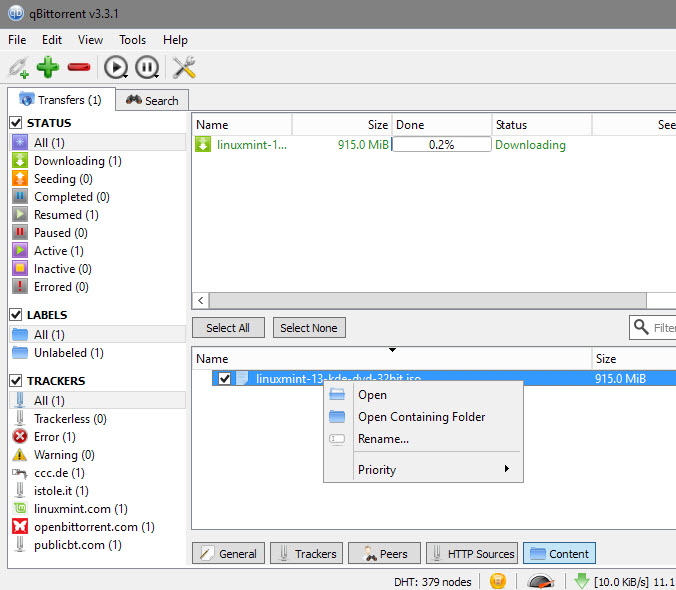Open the Trackers properties tab
This screenshot has height=590, width=676.
306,553
